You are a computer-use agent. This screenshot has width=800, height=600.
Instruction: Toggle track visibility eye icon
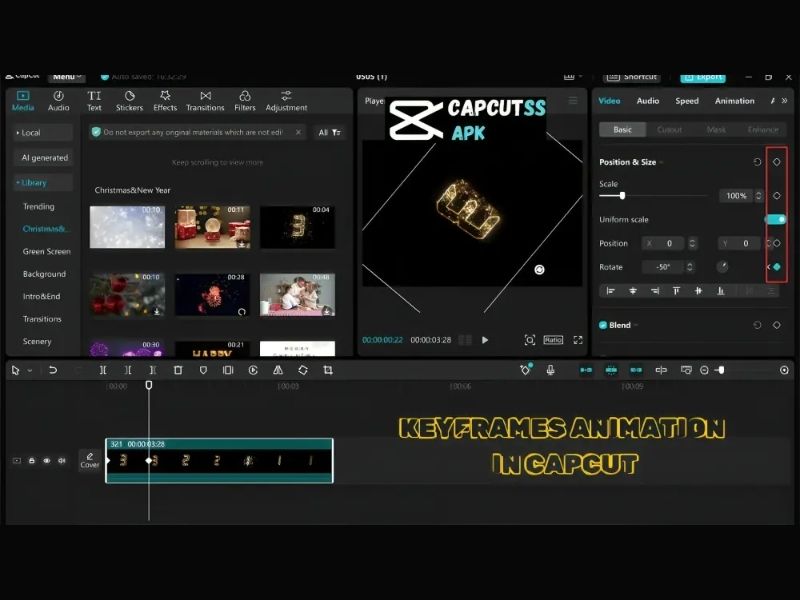click(x=46, y=461)
